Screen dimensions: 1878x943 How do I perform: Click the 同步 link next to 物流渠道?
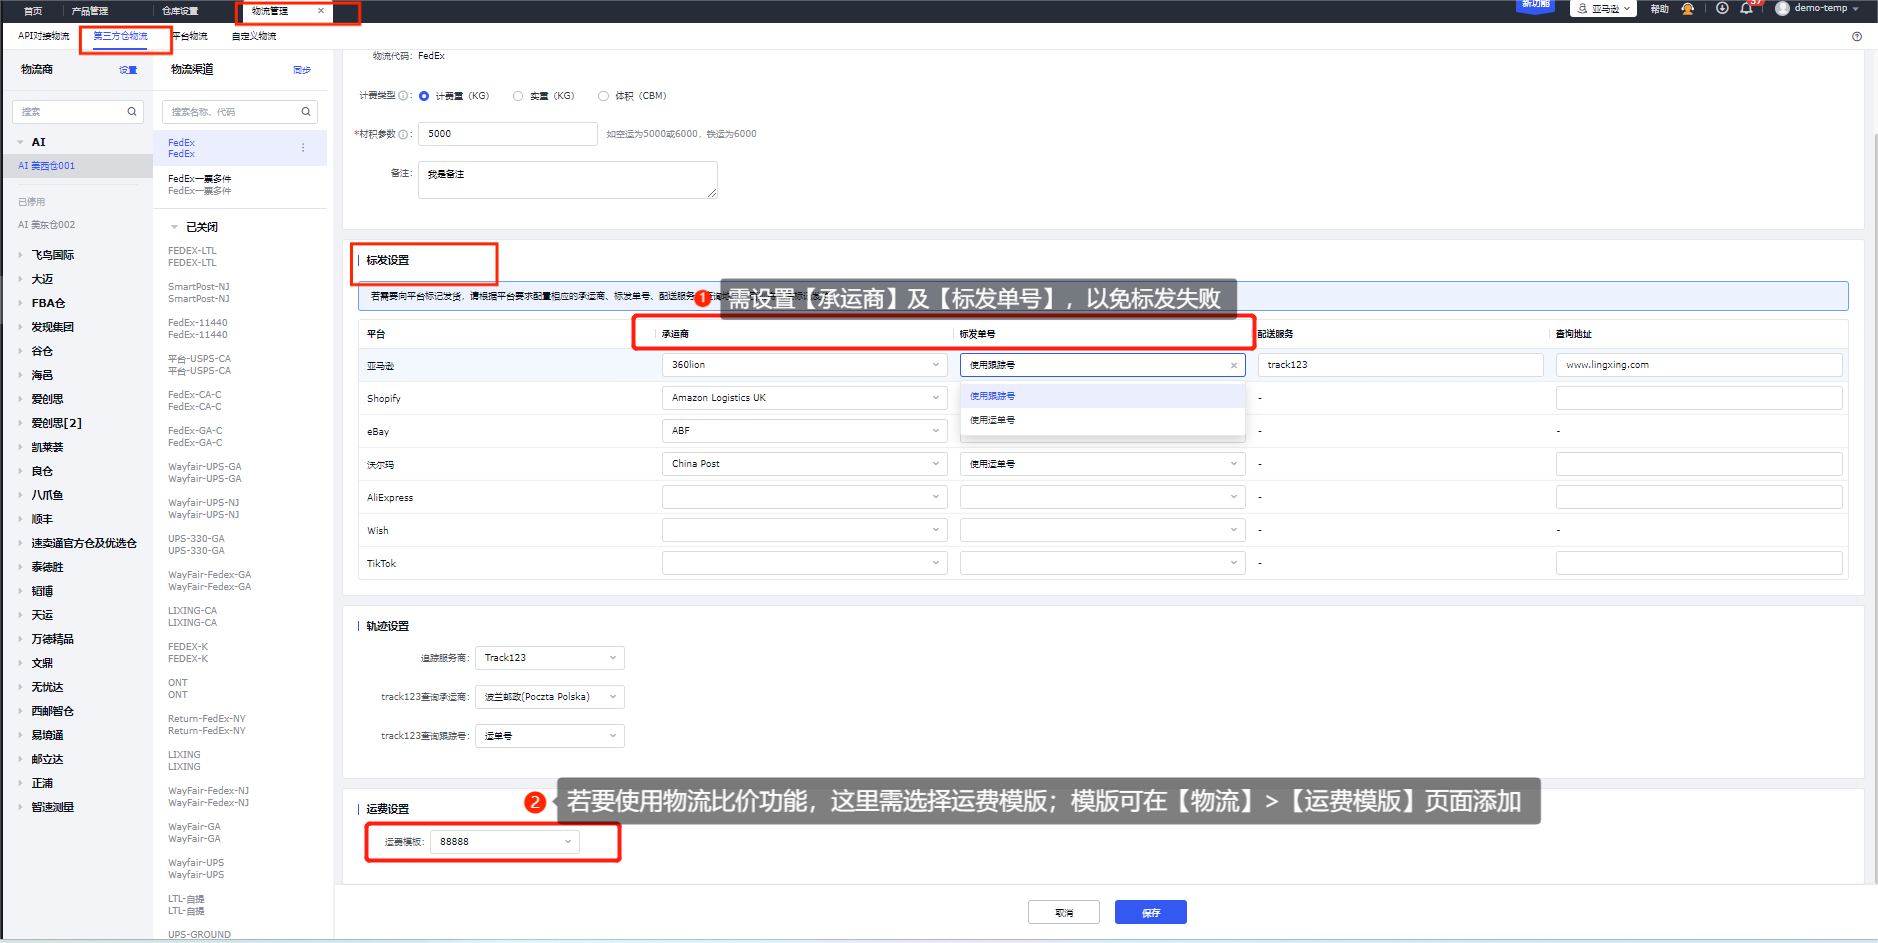(301, 70)
